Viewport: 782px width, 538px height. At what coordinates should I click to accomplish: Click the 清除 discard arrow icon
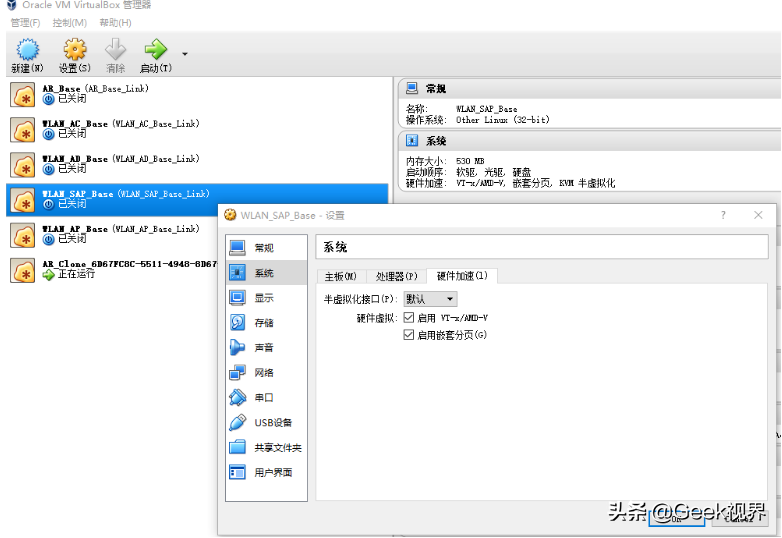[115, 50]
